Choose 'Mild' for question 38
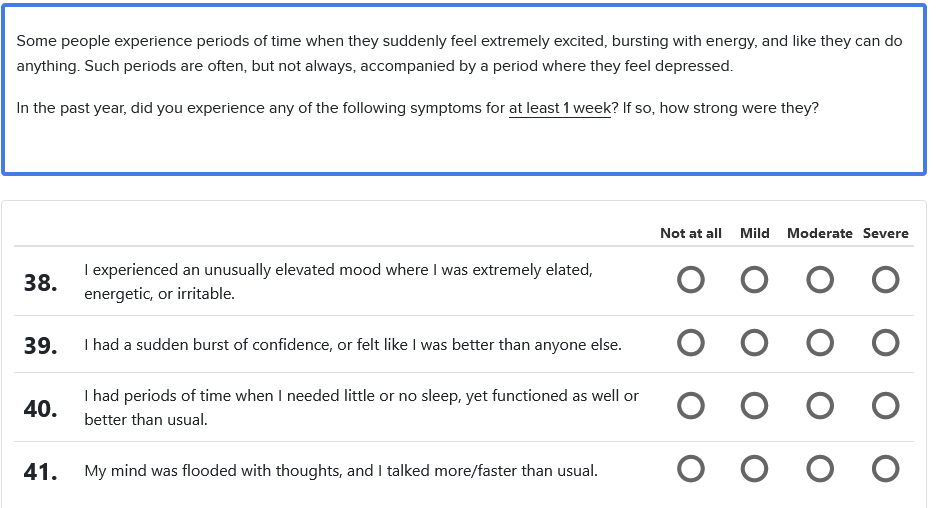Screen dimensions: 937x508 coord(755,280)
